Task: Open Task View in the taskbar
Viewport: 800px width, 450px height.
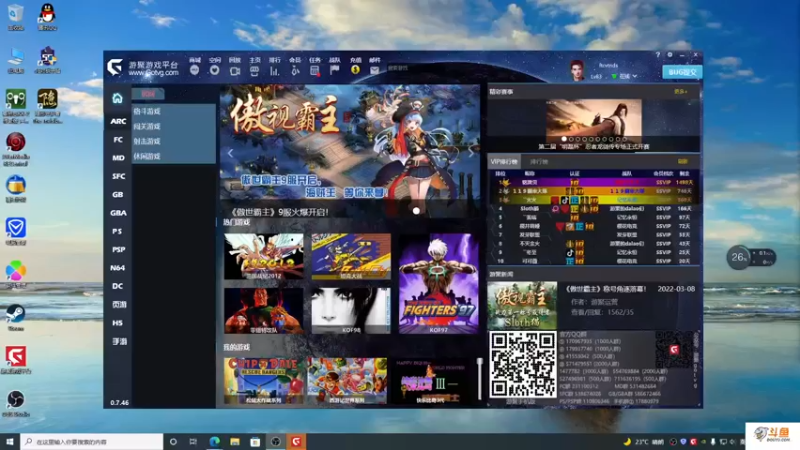Action: tap(193, 441)
